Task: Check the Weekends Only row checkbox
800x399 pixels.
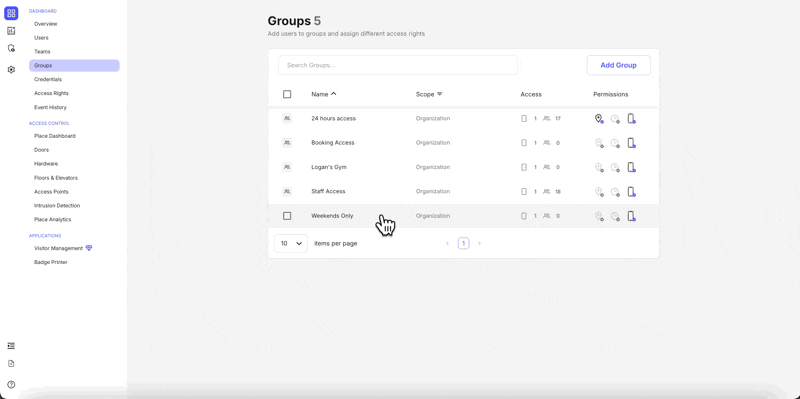Action: click(x=287, y=216)
